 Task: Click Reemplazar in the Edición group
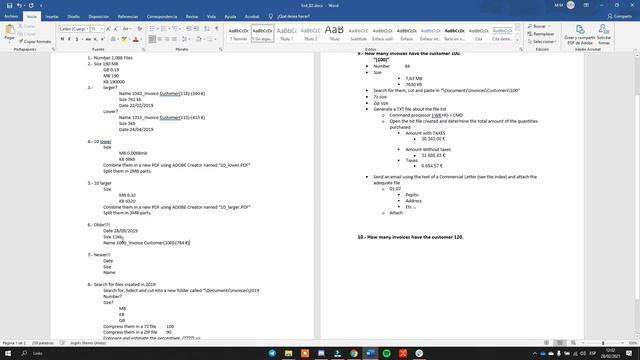point(541,34)
